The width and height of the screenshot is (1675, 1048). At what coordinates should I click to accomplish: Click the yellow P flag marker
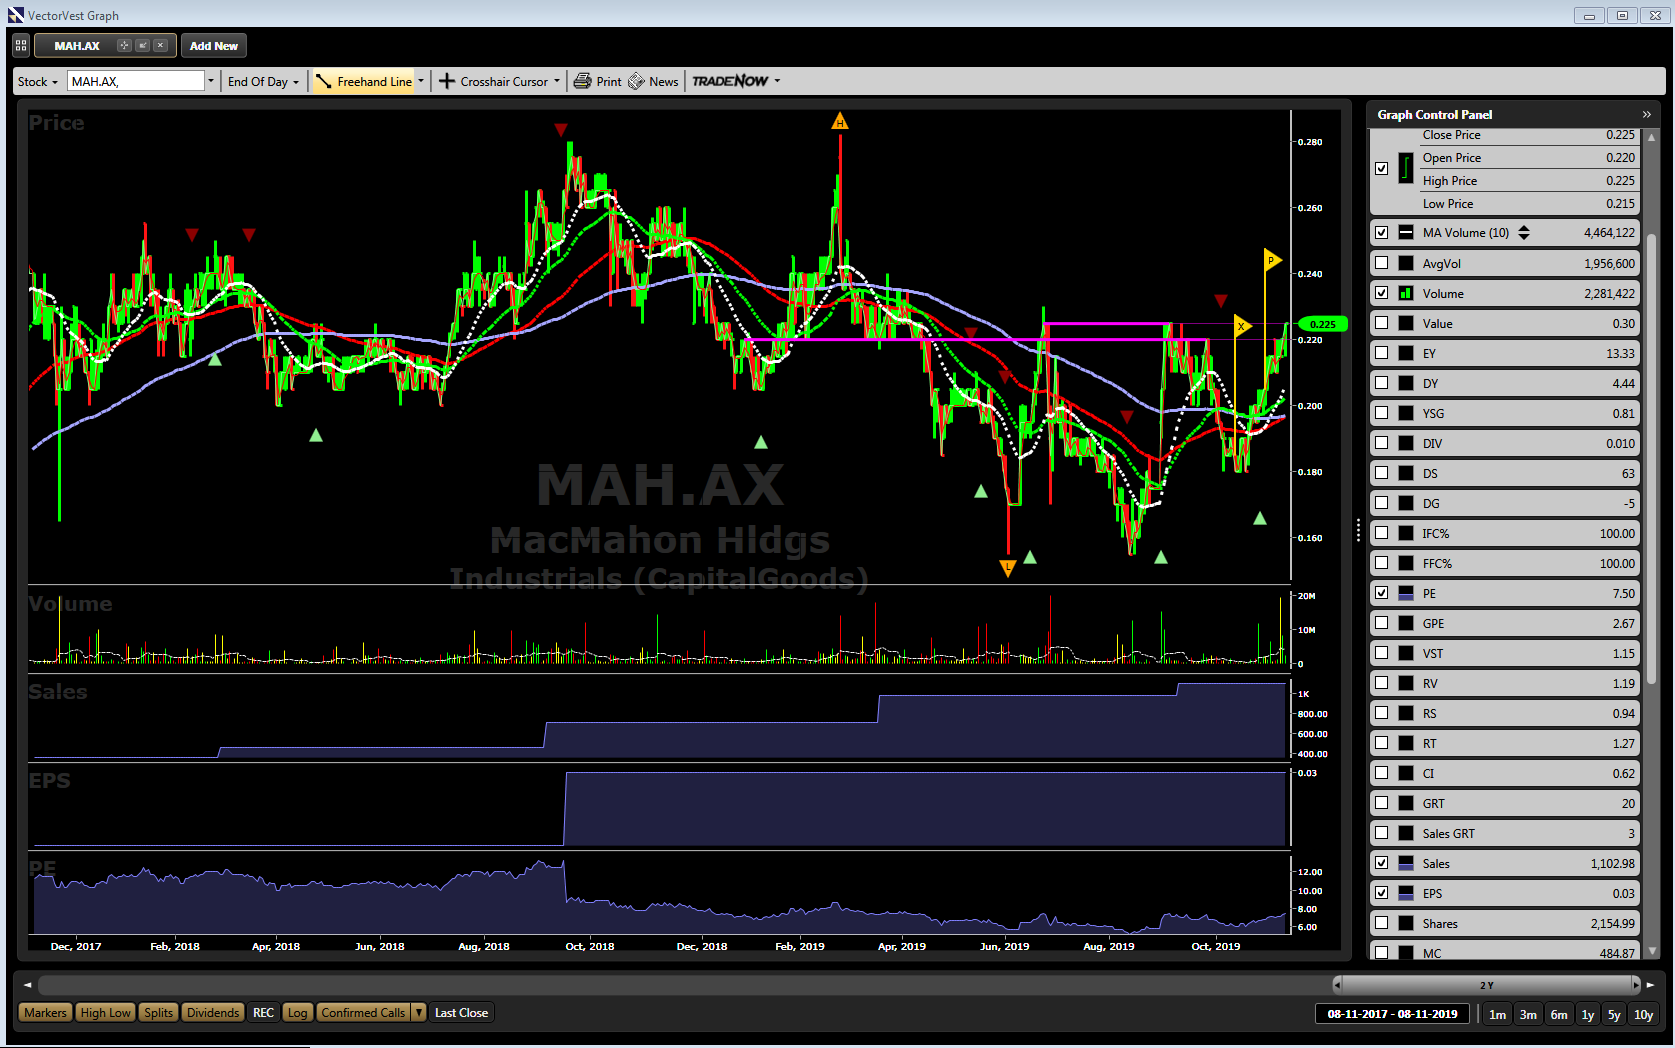[x=1272, y=260]
